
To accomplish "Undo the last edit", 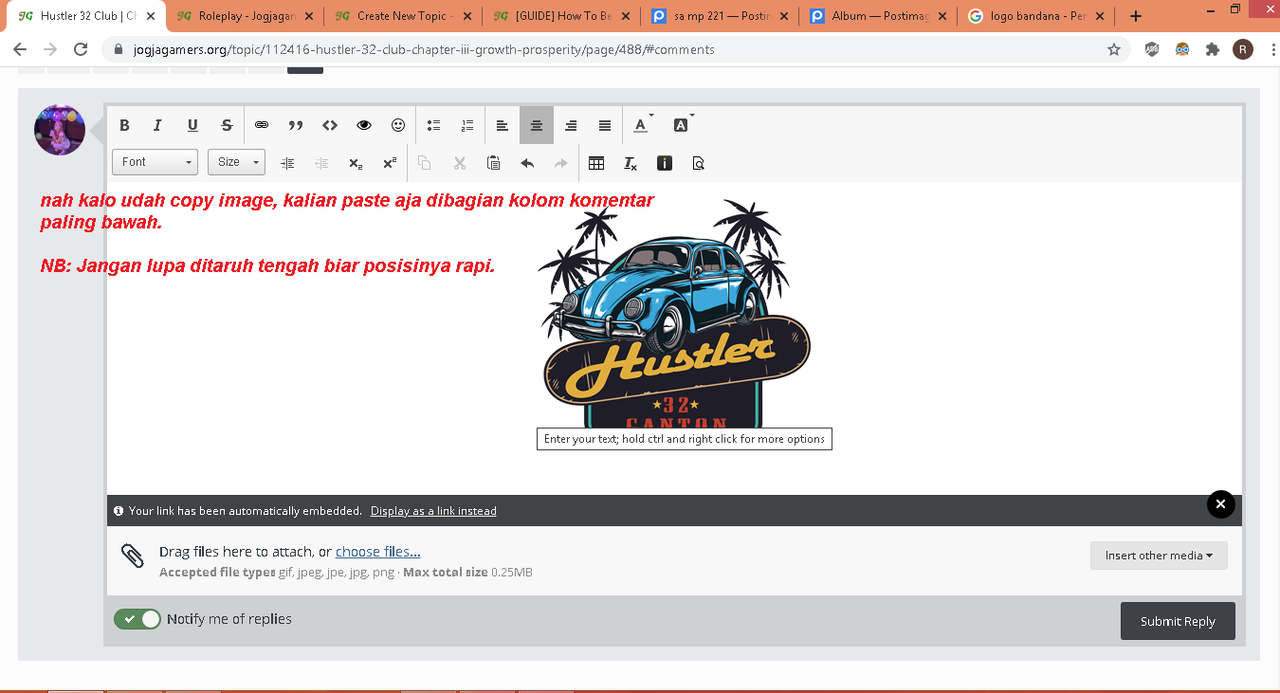I will 527,163.
